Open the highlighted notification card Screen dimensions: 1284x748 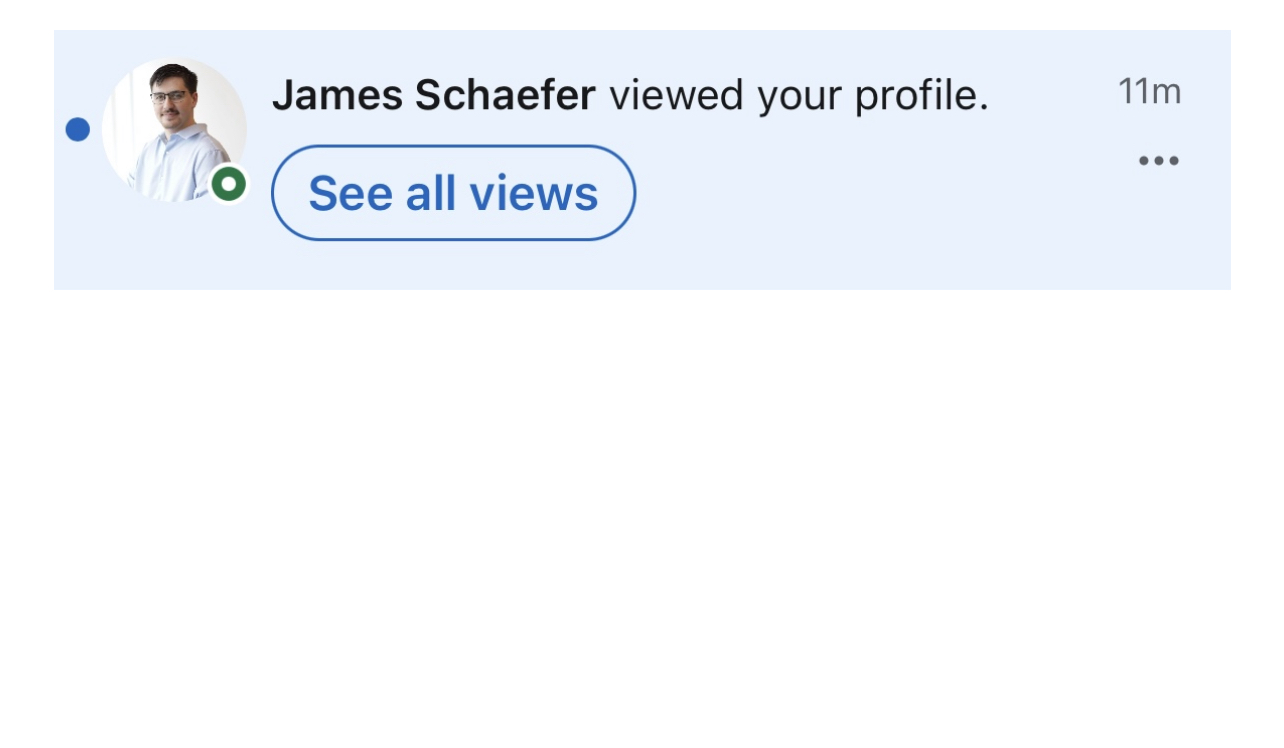[x=642, y=160]
